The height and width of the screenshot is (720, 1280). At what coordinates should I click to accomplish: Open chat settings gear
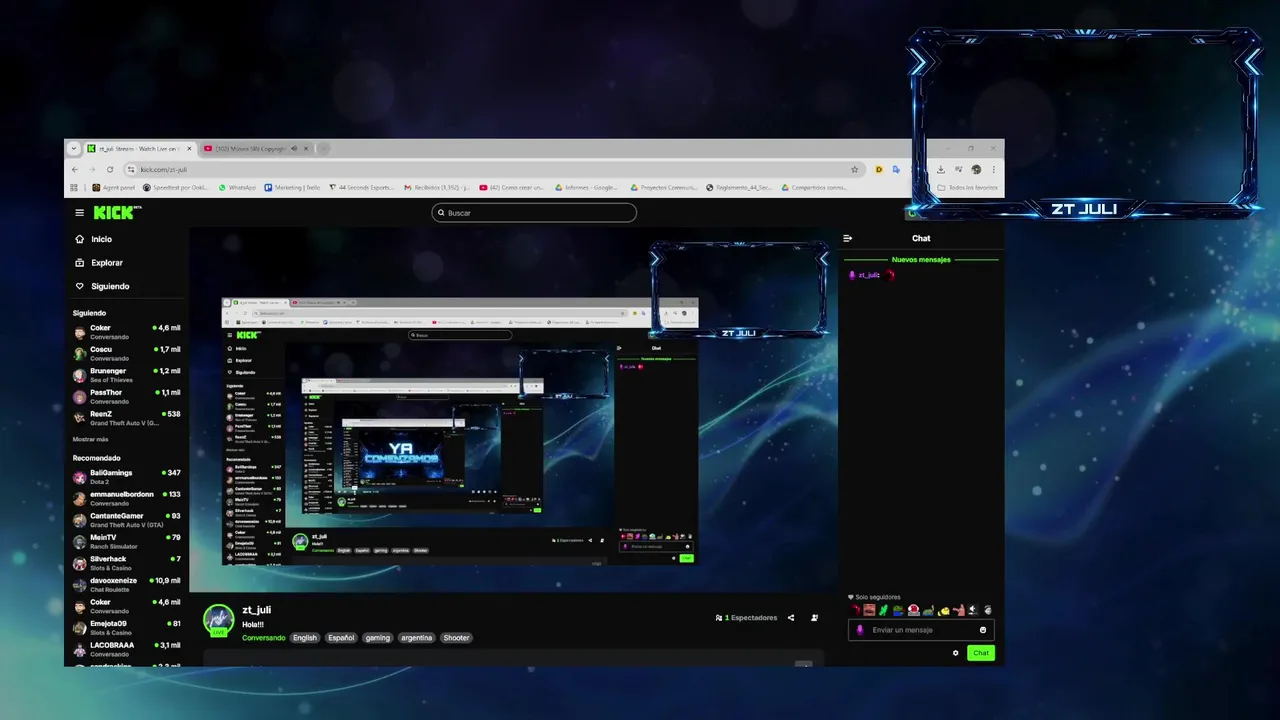coord(956,653)
